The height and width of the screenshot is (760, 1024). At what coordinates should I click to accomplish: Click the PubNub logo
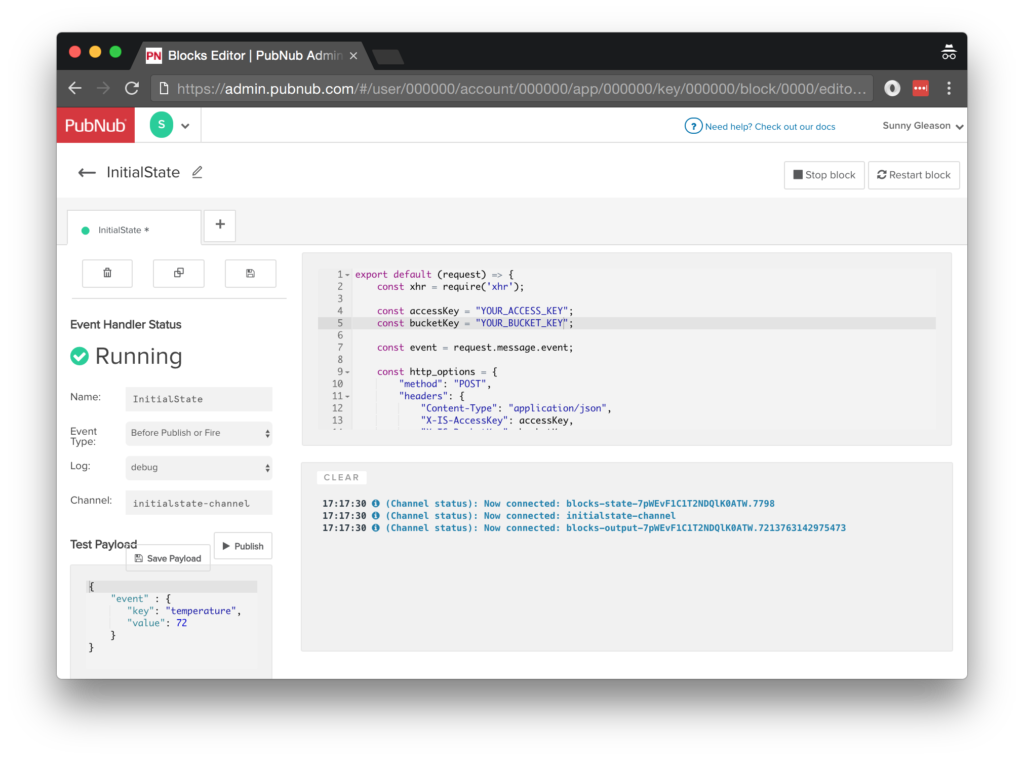tap(95, 125)
